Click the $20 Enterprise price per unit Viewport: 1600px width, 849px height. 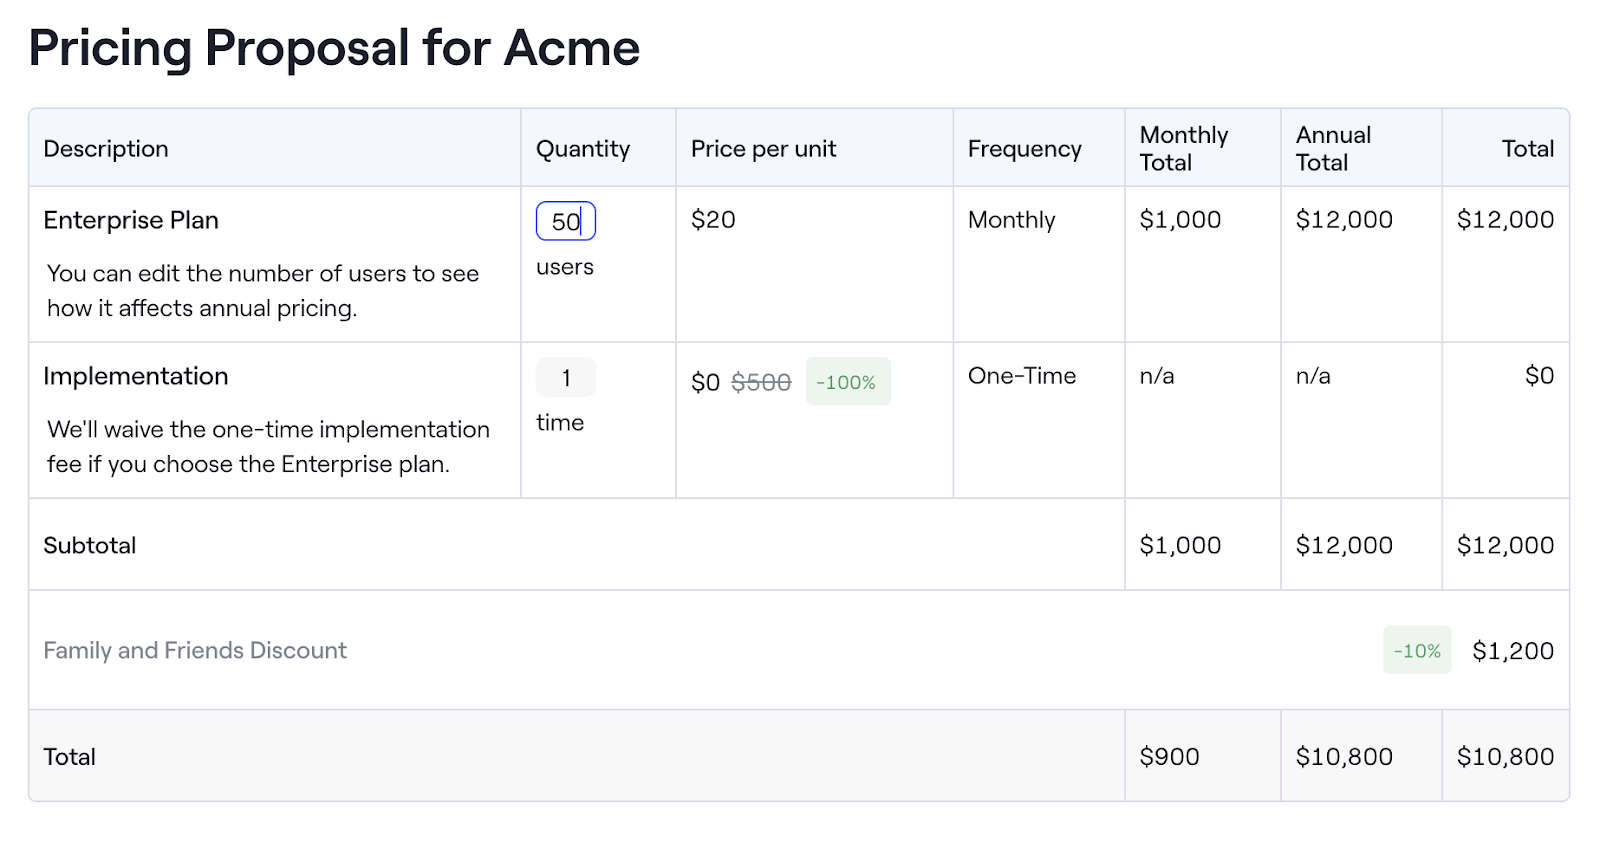coord(713,220)
